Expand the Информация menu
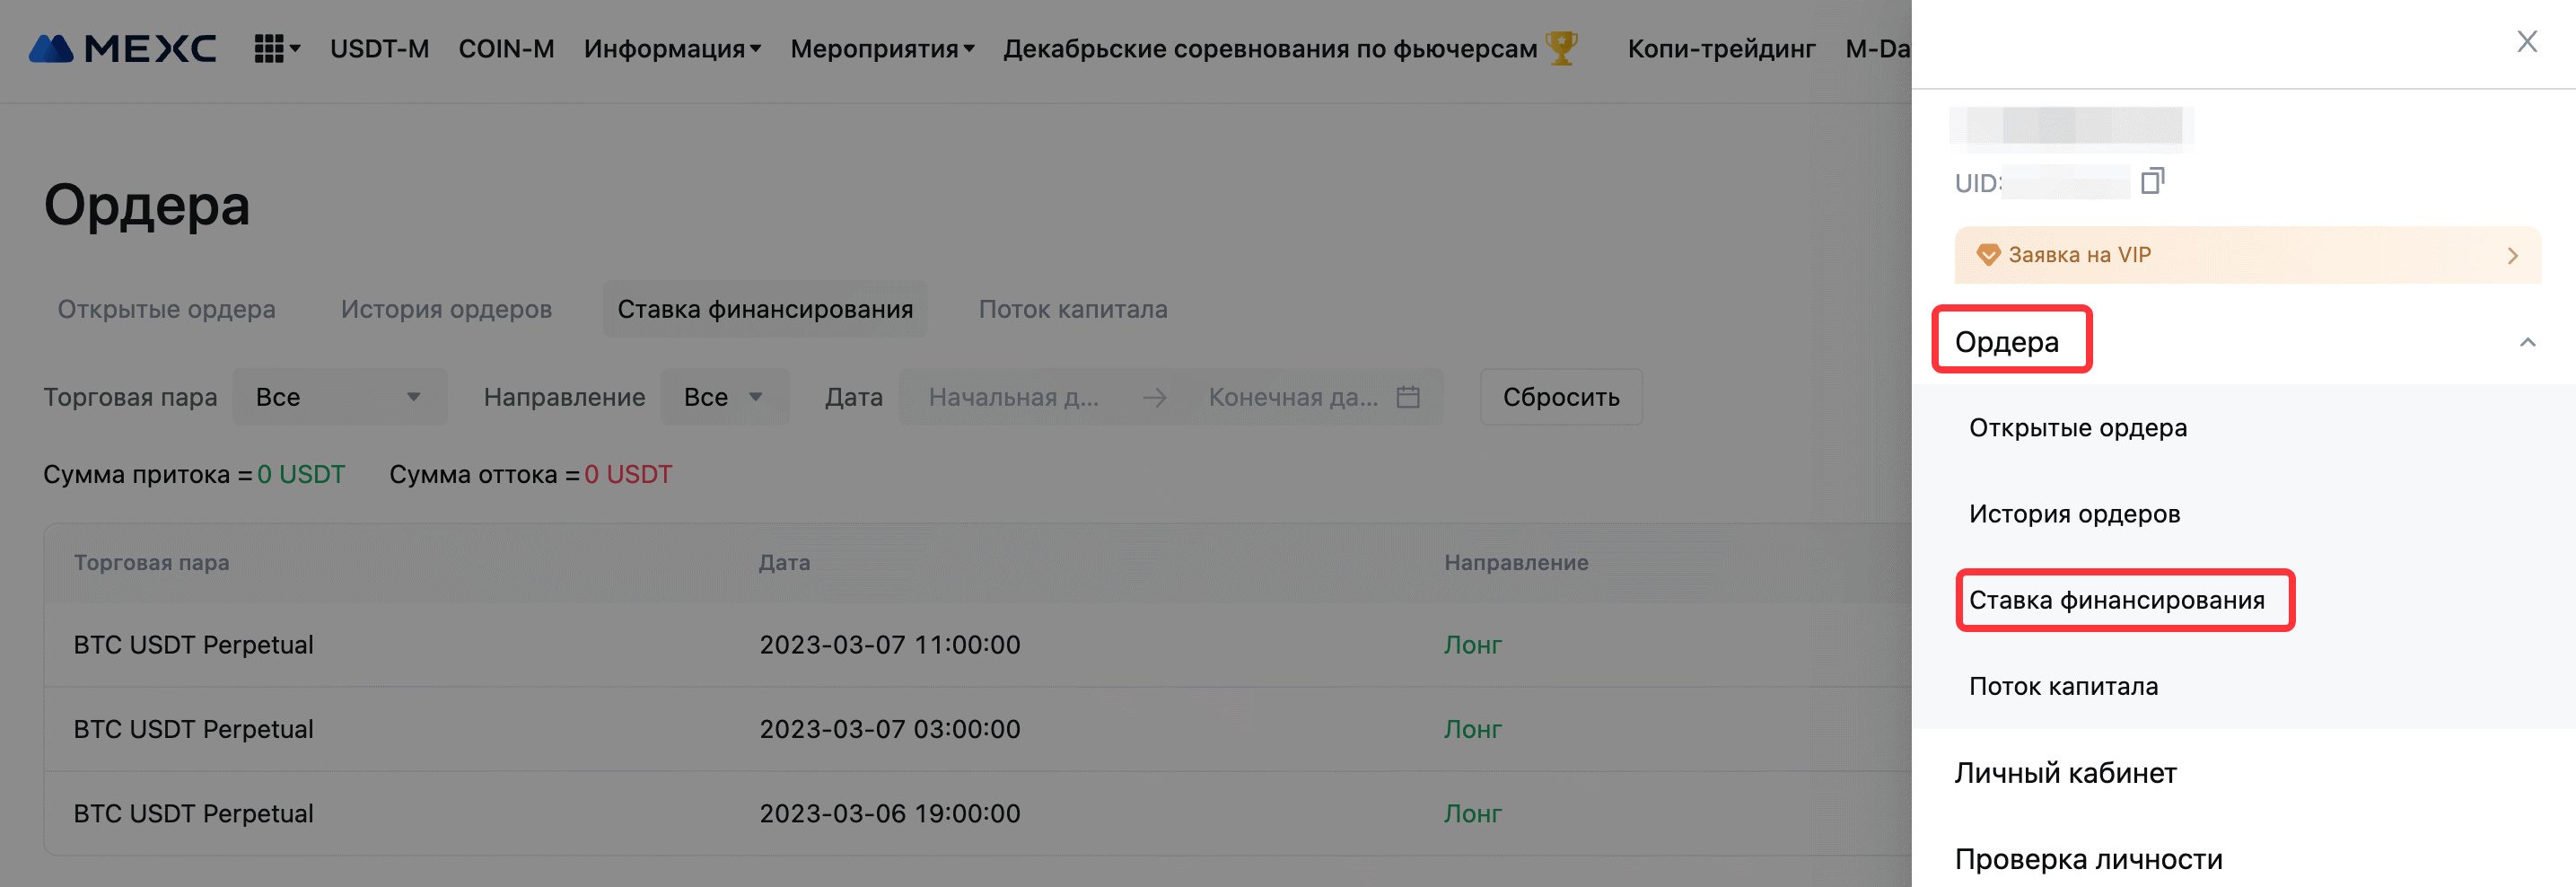 672,48
